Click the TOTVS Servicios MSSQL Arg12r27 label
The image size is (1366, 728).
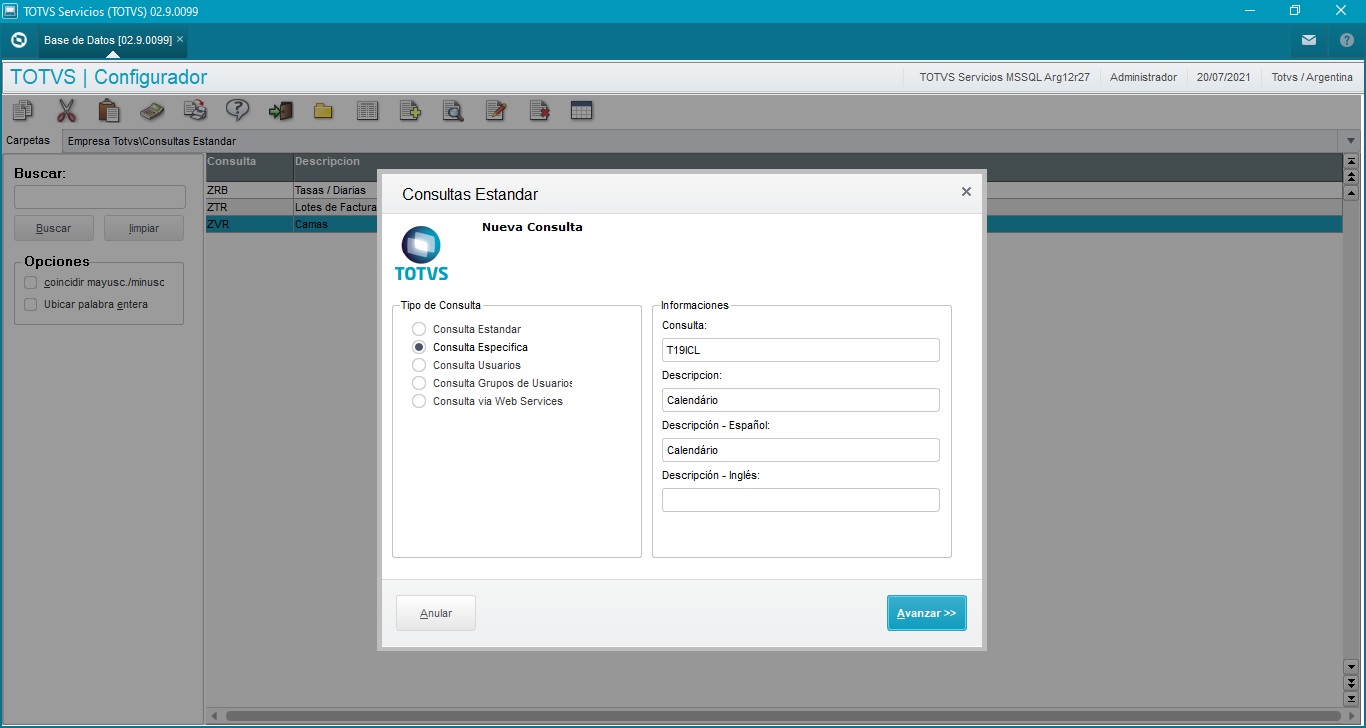pyautogui.click(x=1004, y=77)
